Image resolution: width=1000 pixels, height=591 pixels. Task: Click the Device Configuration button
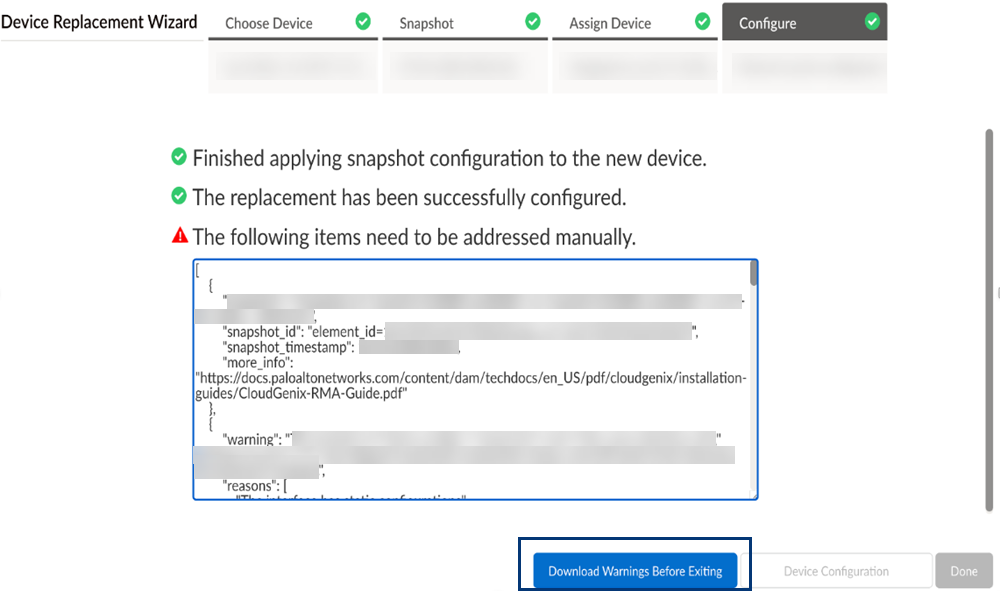click(x=836, y=571)
